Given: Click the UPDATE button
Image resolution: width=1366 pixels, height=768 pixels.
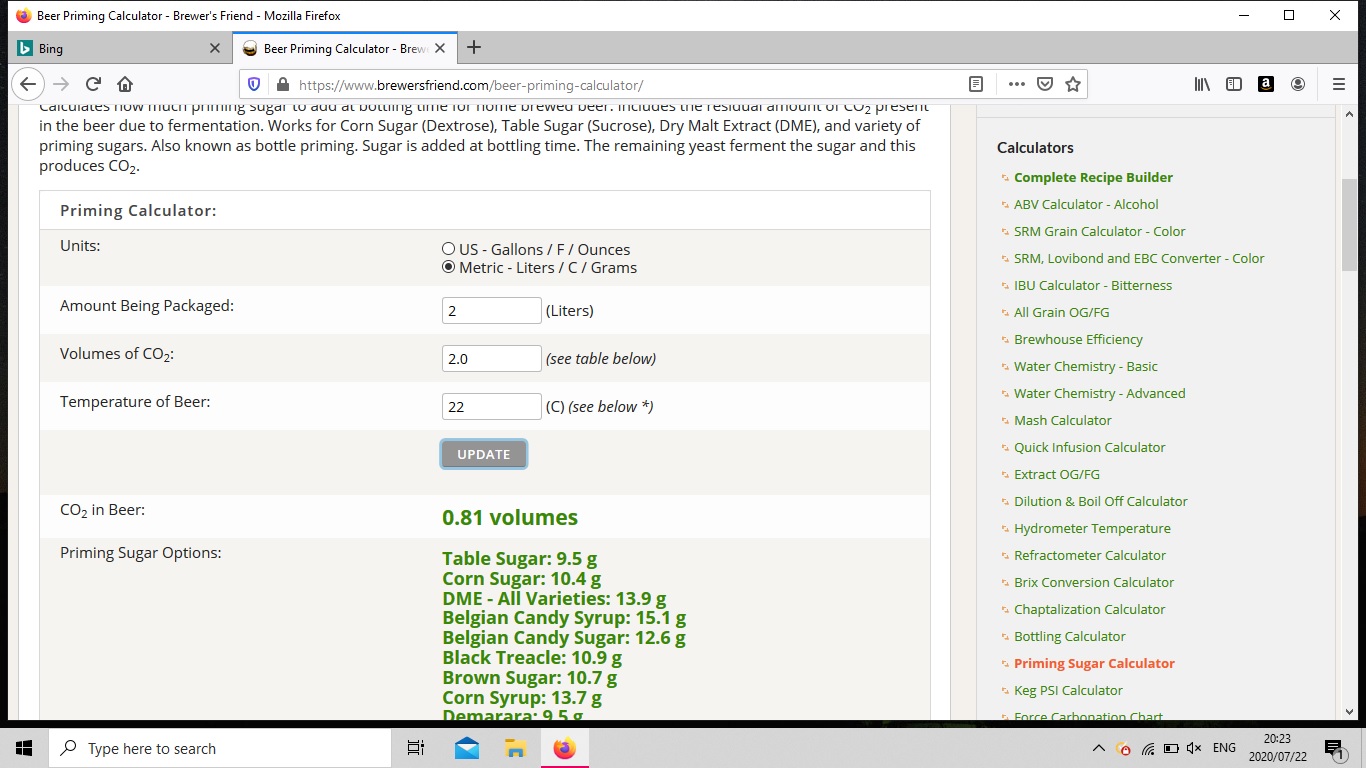Looking at the screenshot, I should [484, 454].
